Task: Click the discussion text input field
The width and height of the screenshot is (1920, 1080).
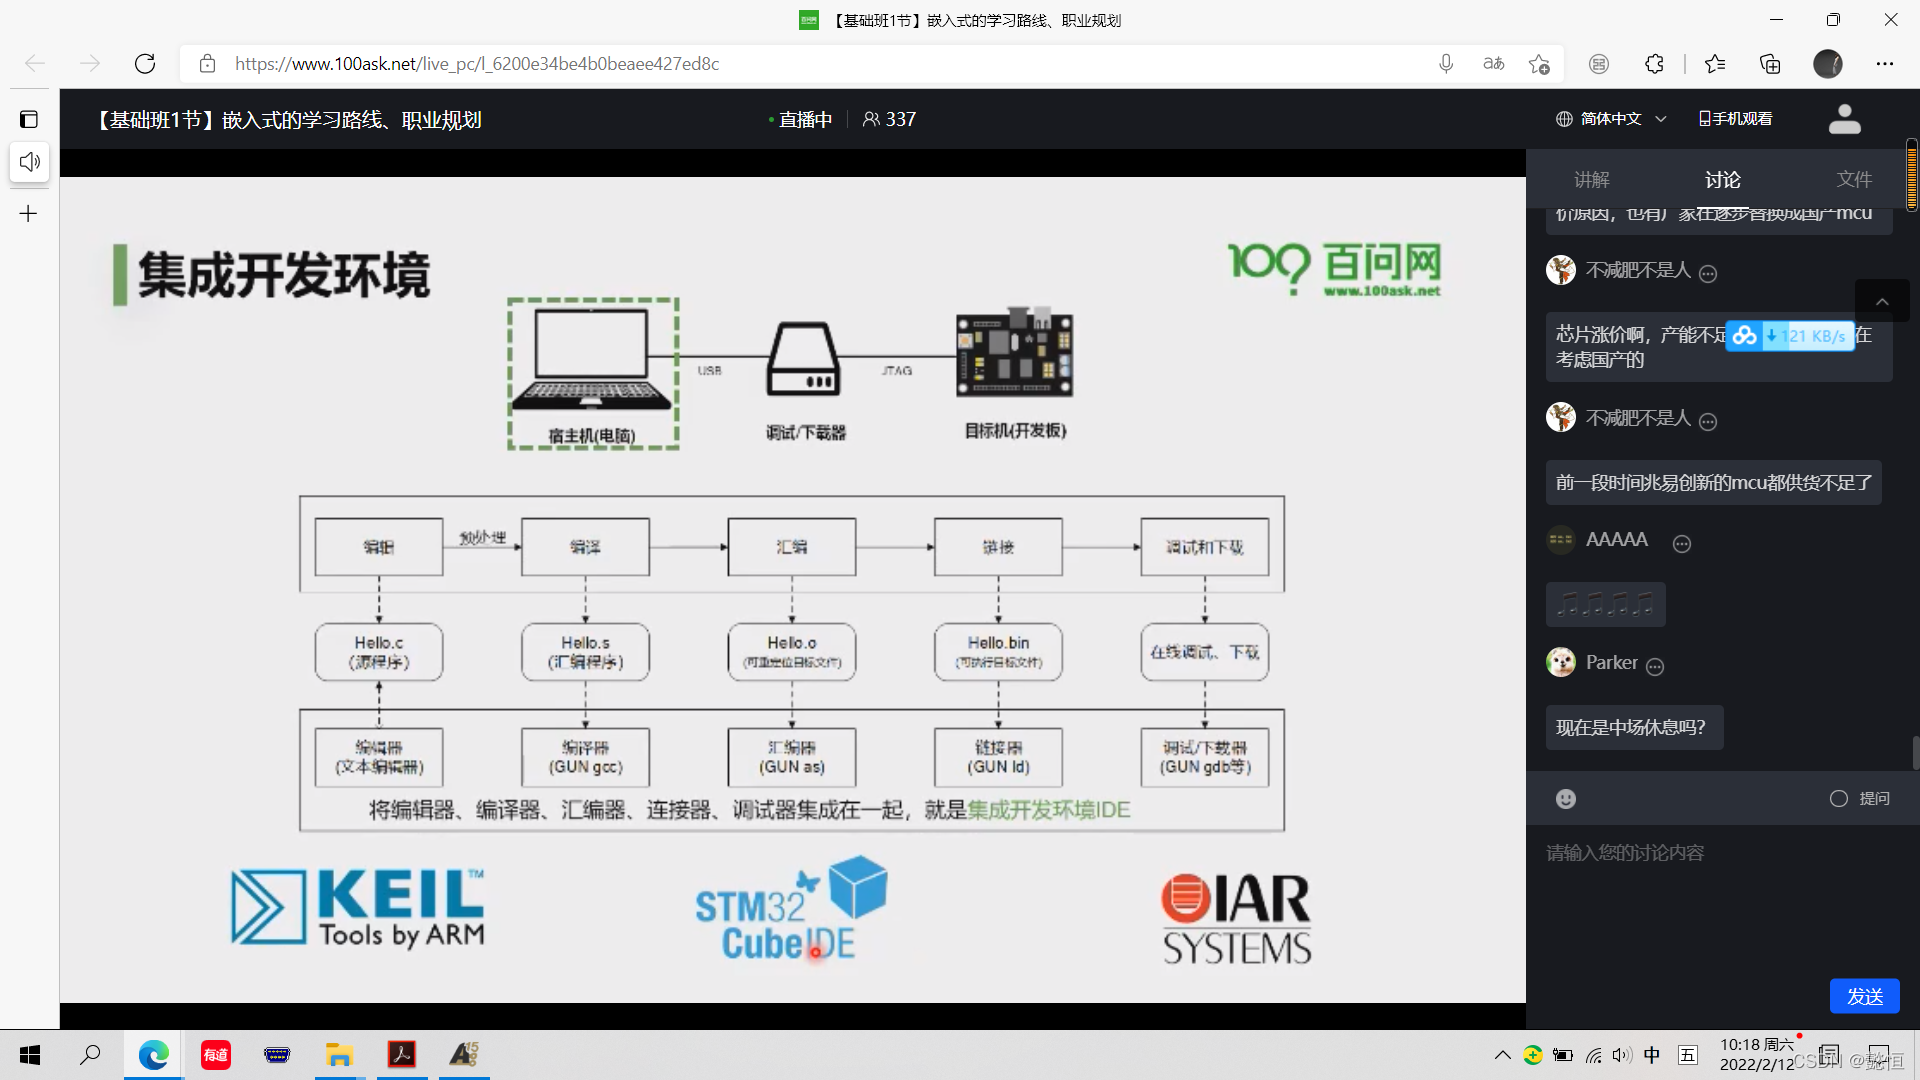Action: pos(1721,900)
